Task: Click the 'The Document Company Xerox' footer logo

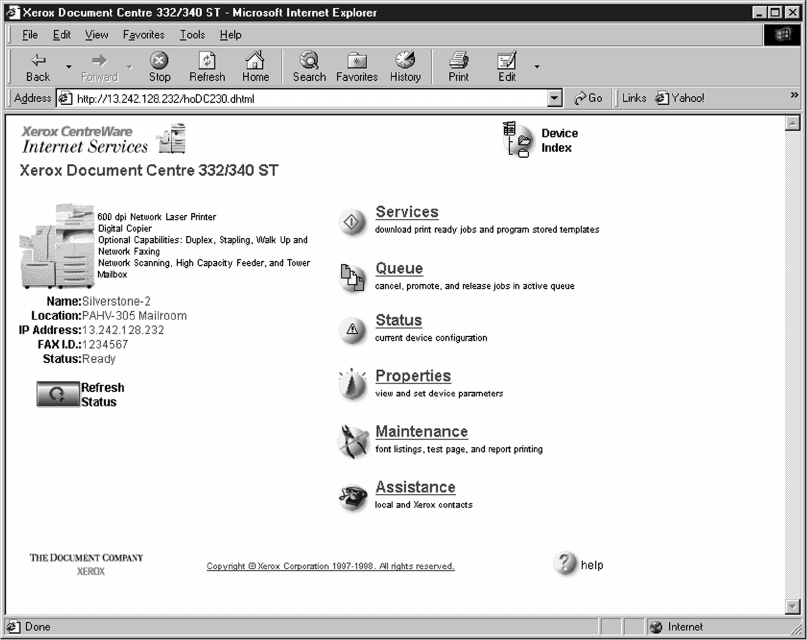Action: click(x=86, y=564)
